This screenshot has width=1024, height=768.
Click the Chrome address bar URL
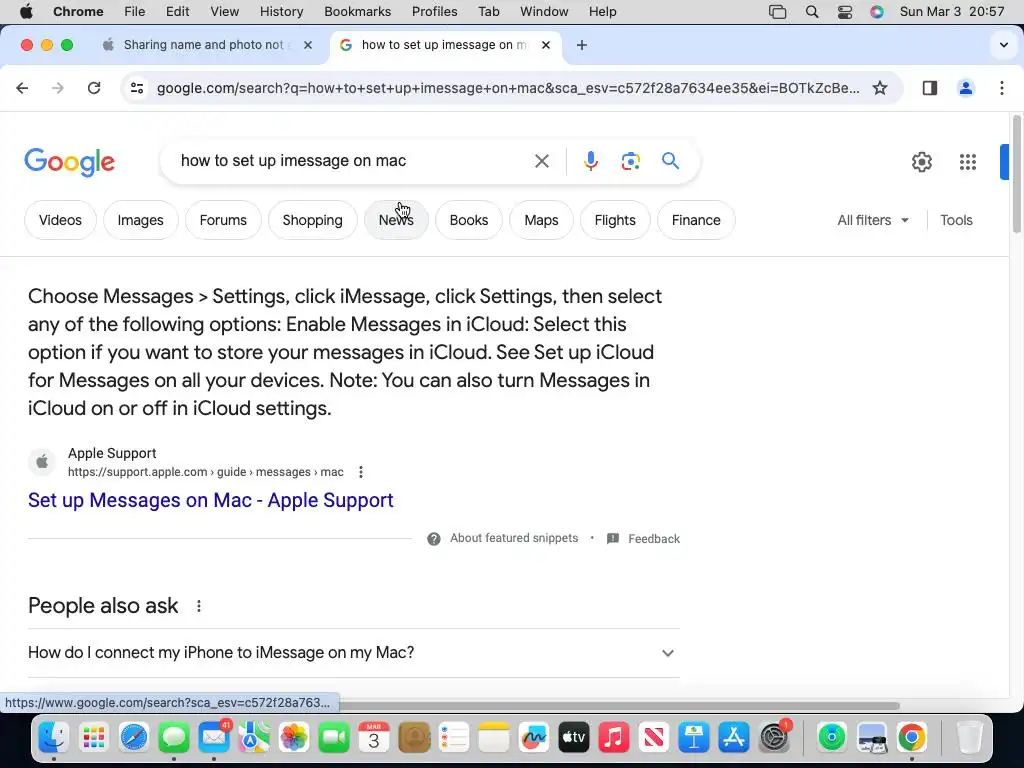point(508,88)
